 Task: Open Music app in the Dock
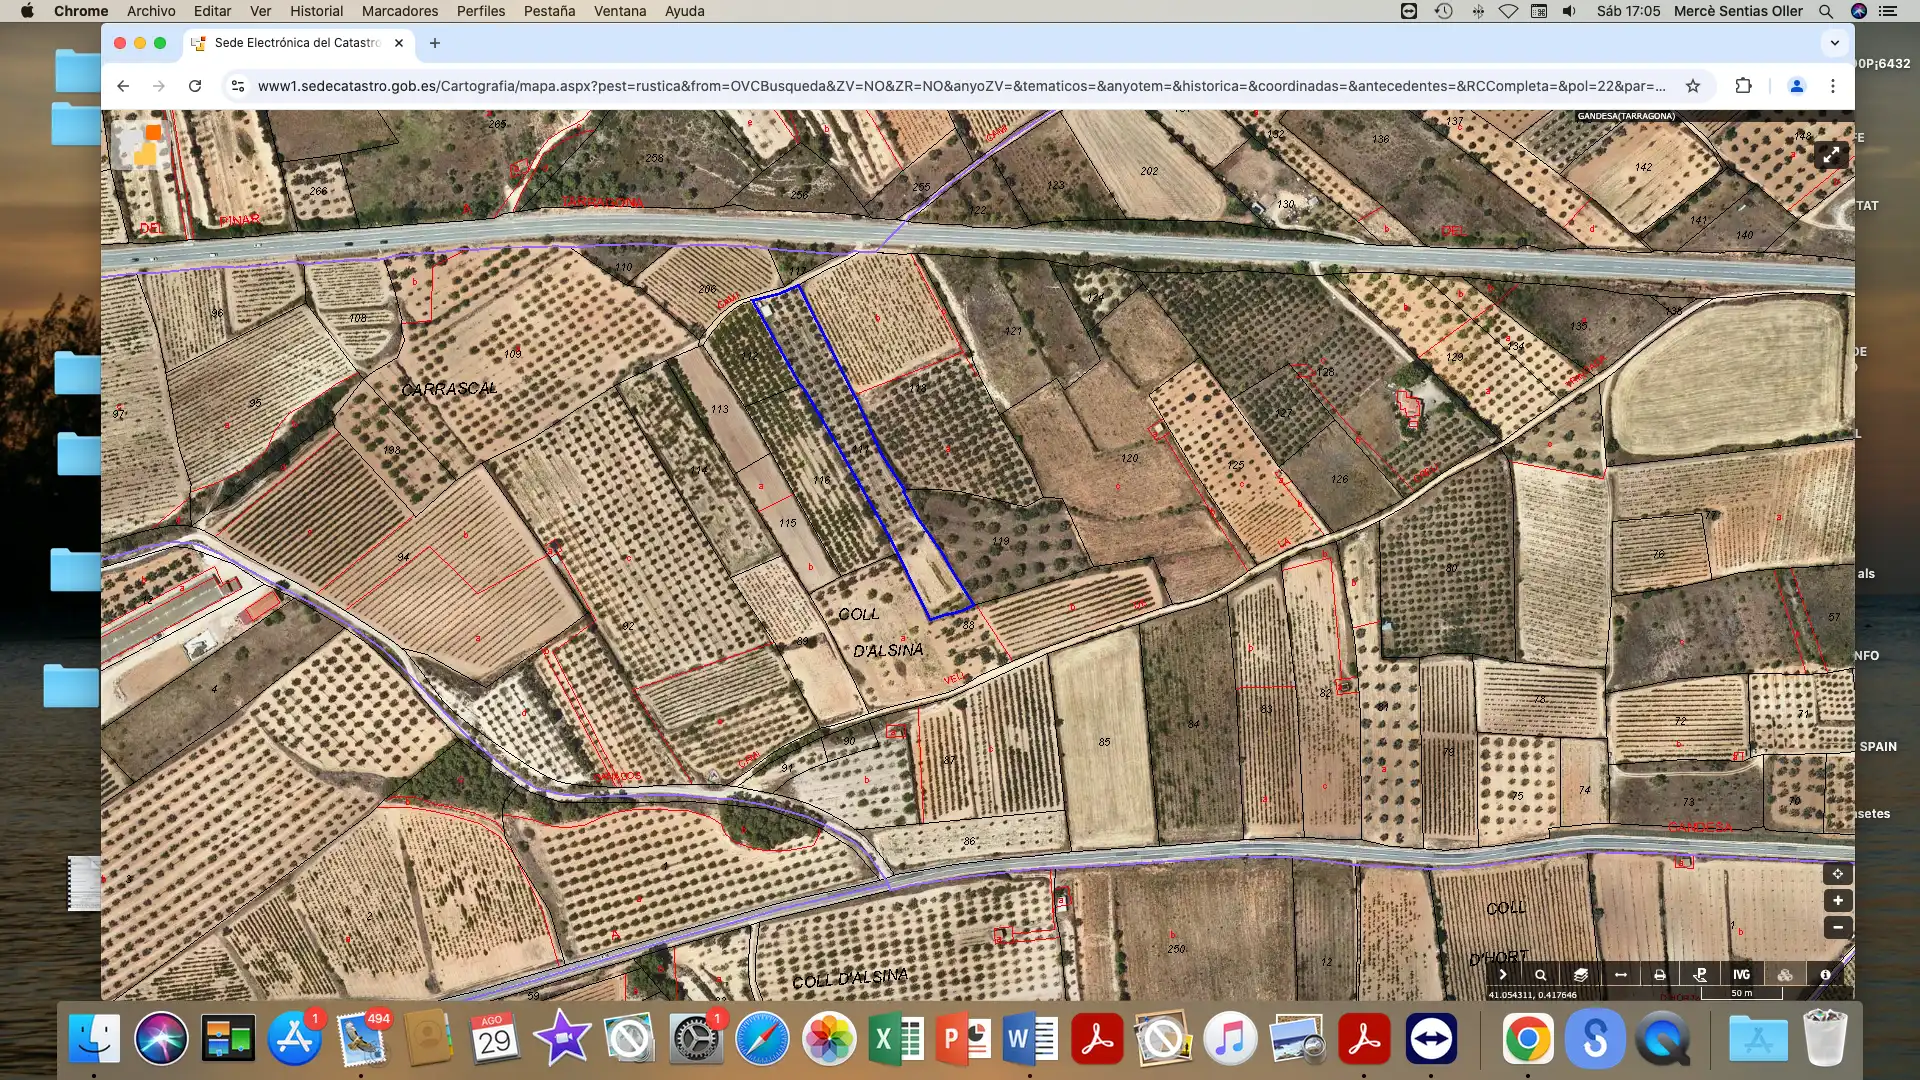(x=1230, y=1038)
